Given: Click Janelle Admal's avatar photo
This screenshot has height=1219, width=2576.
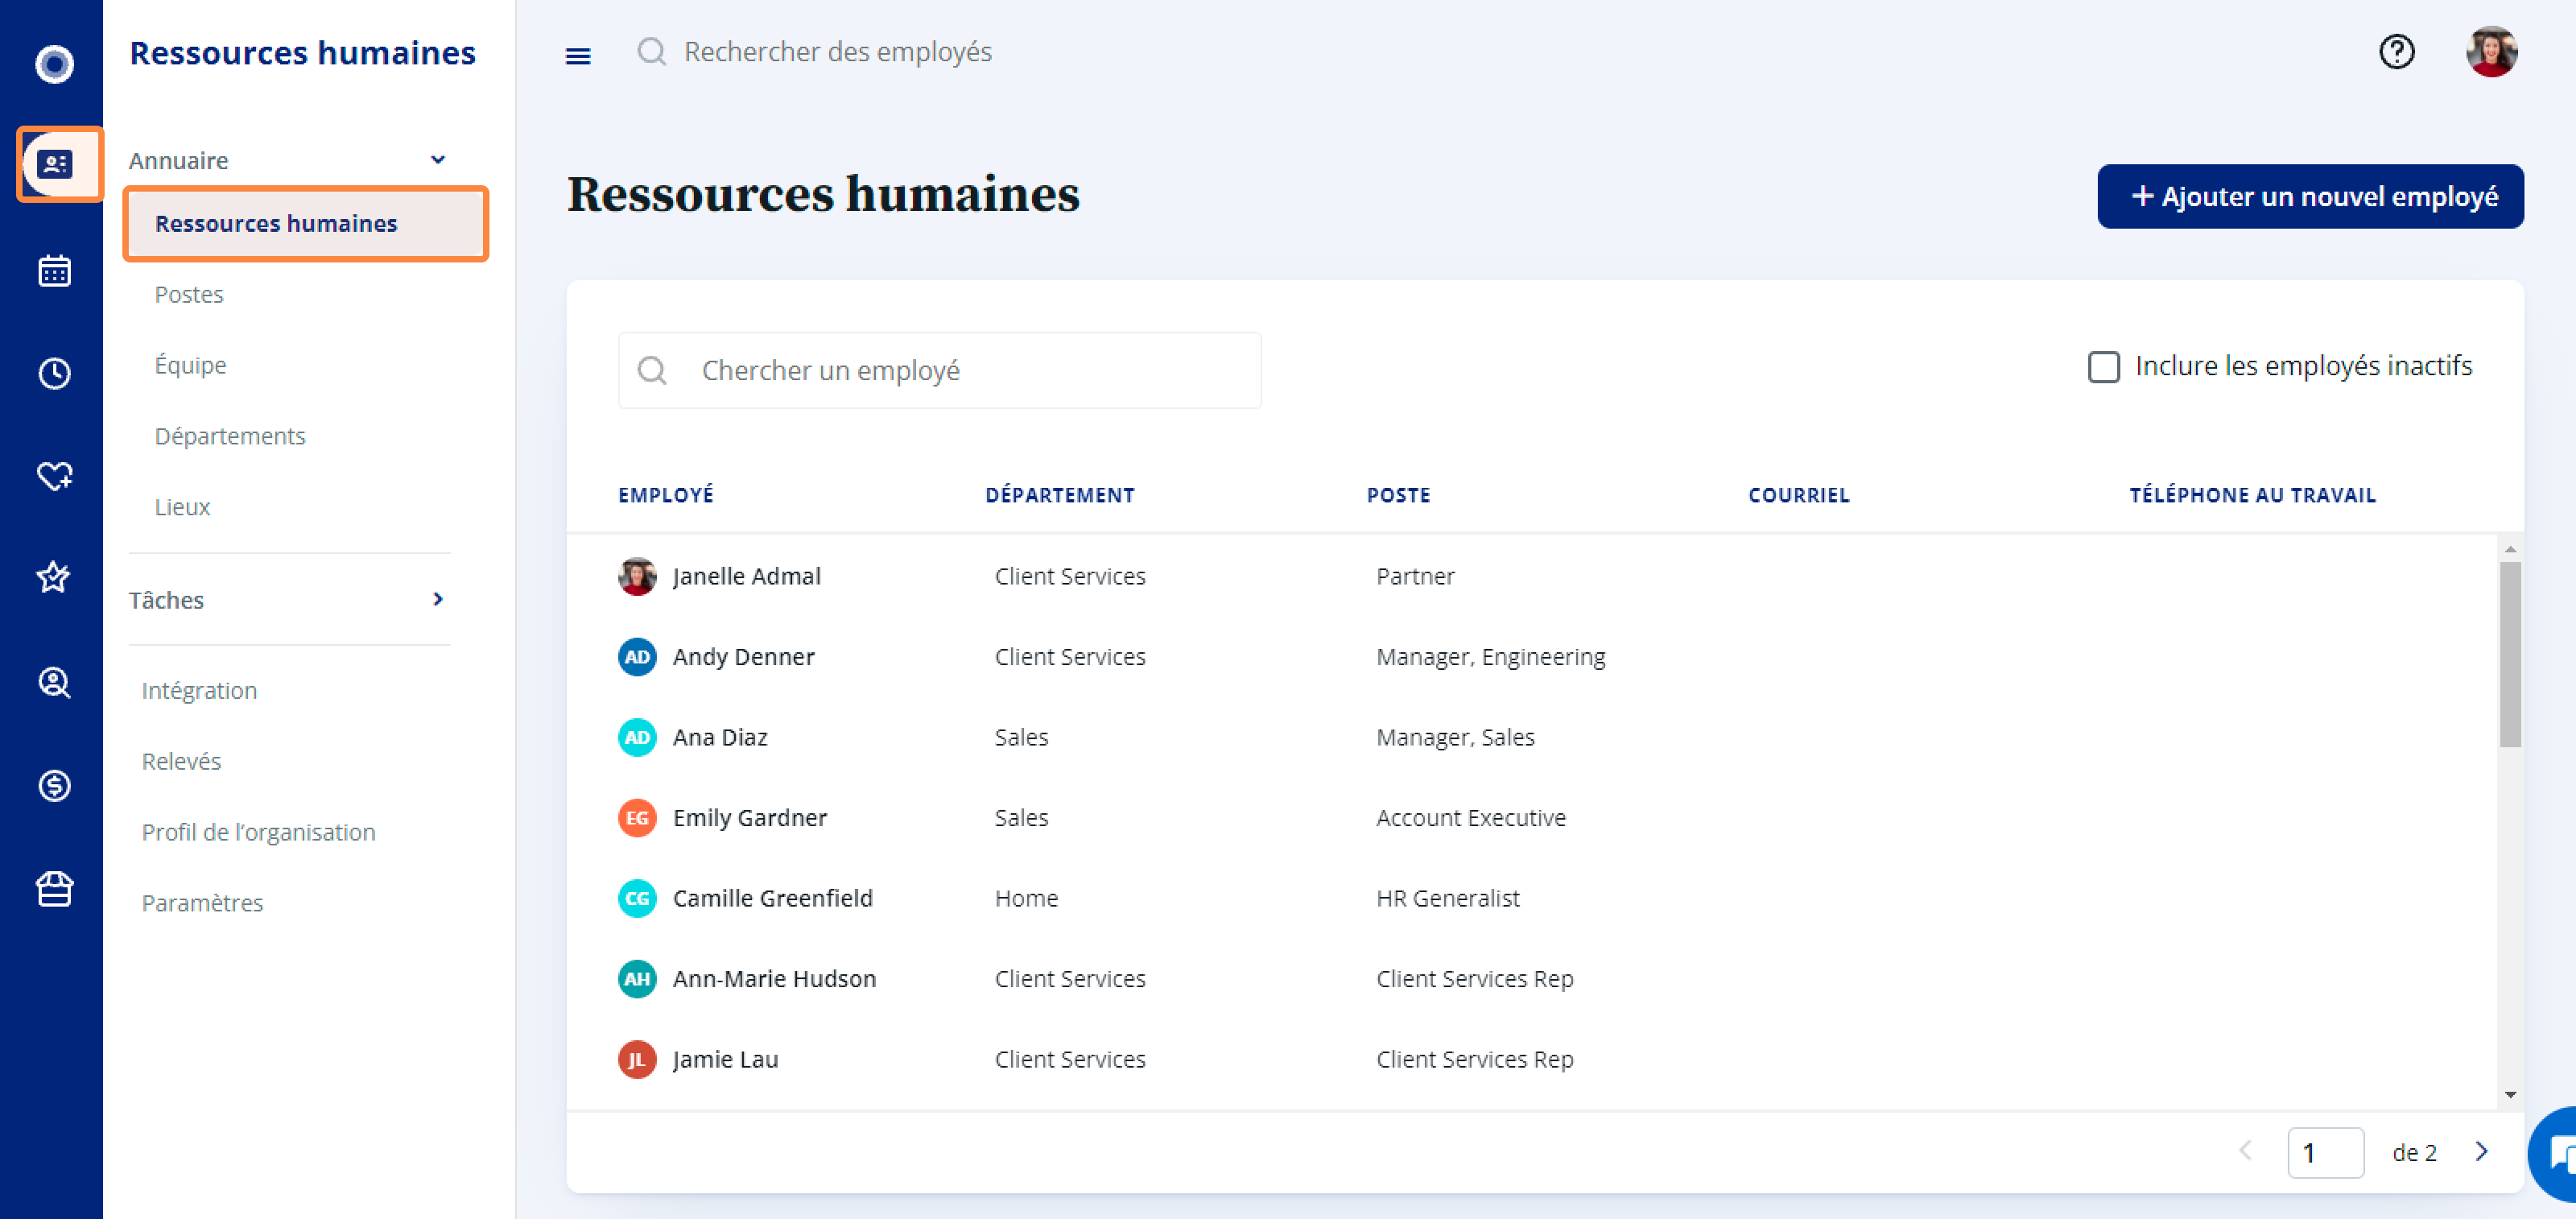Looking at the screenshot, I should (637, 576).
